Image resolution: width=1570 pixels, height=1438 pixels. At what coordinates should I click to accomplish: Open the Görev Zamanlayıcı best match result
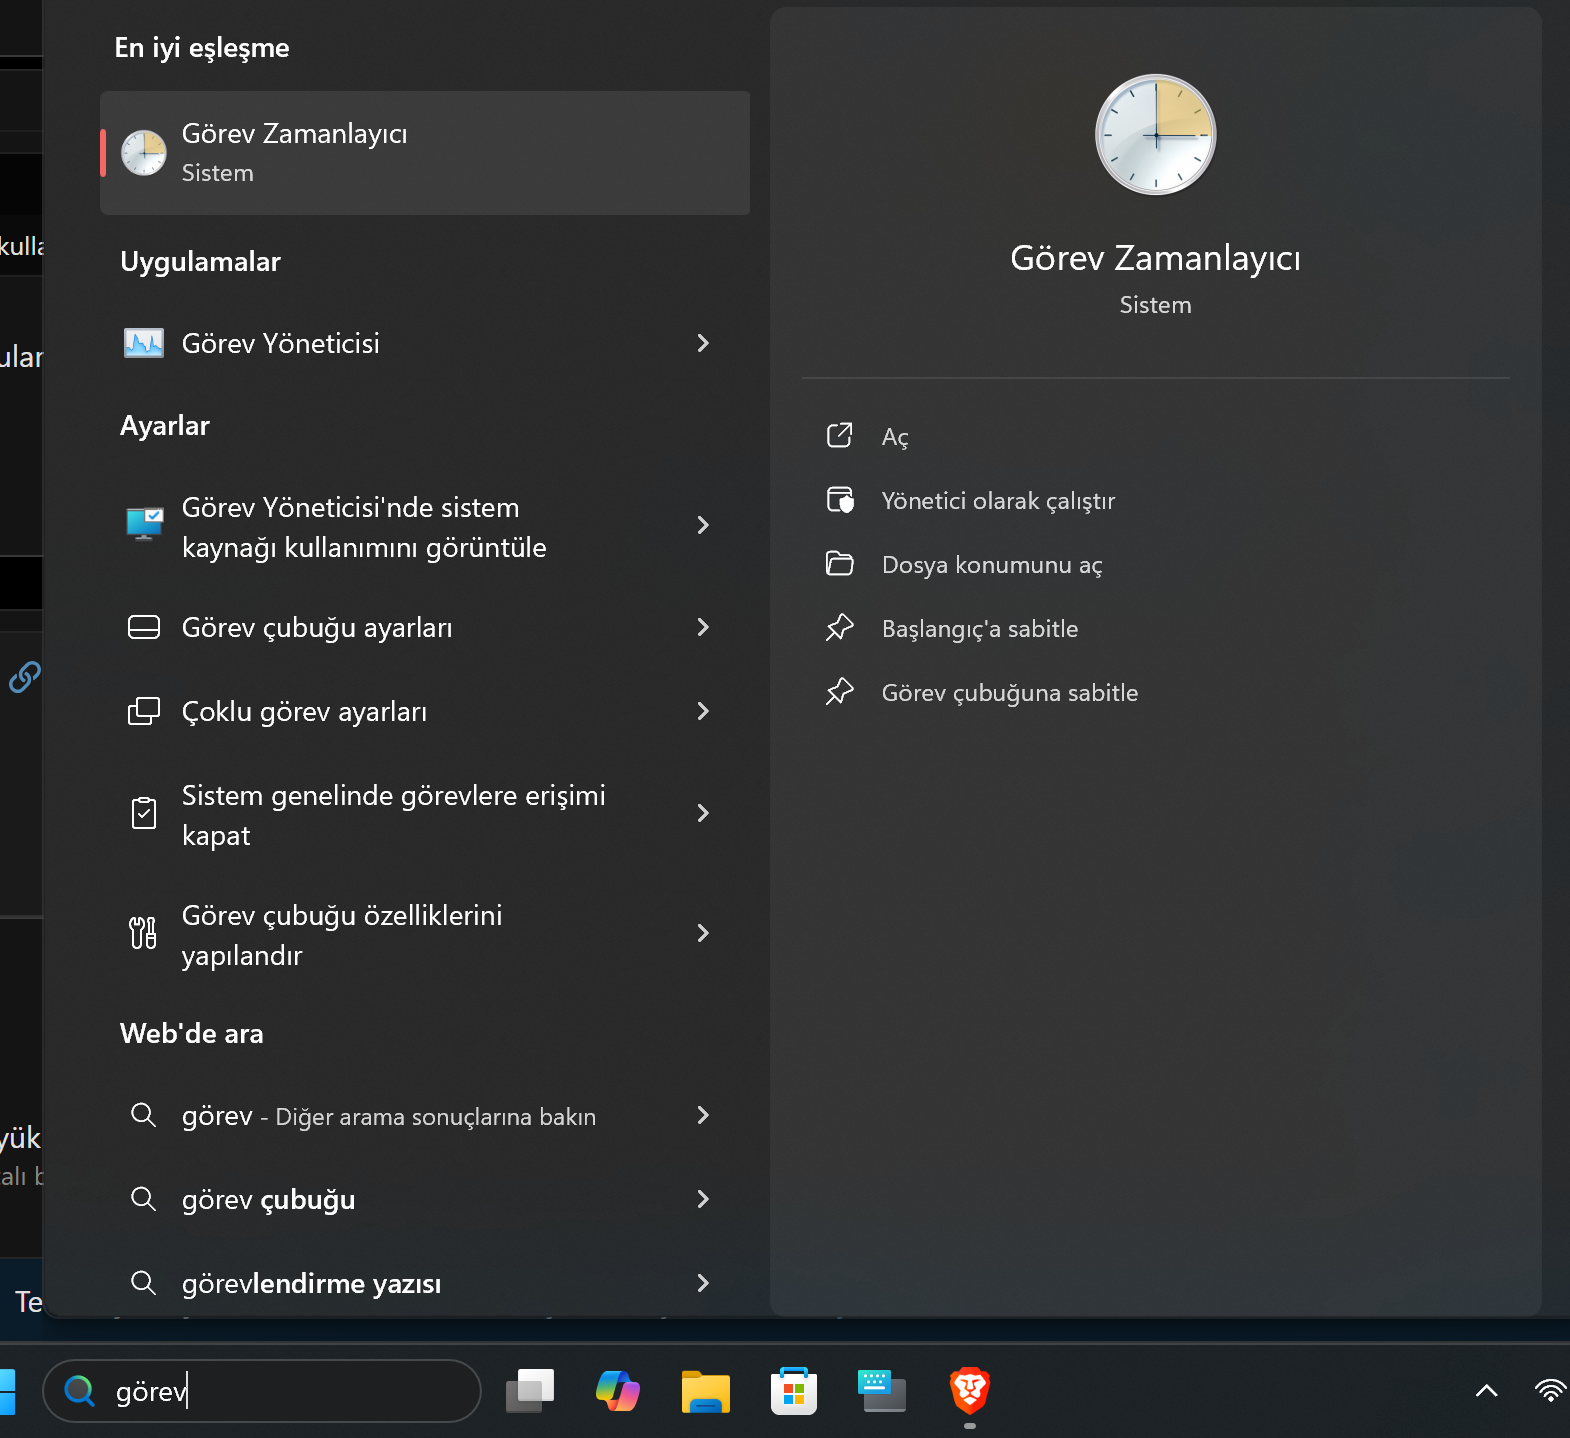coord(425,153)
